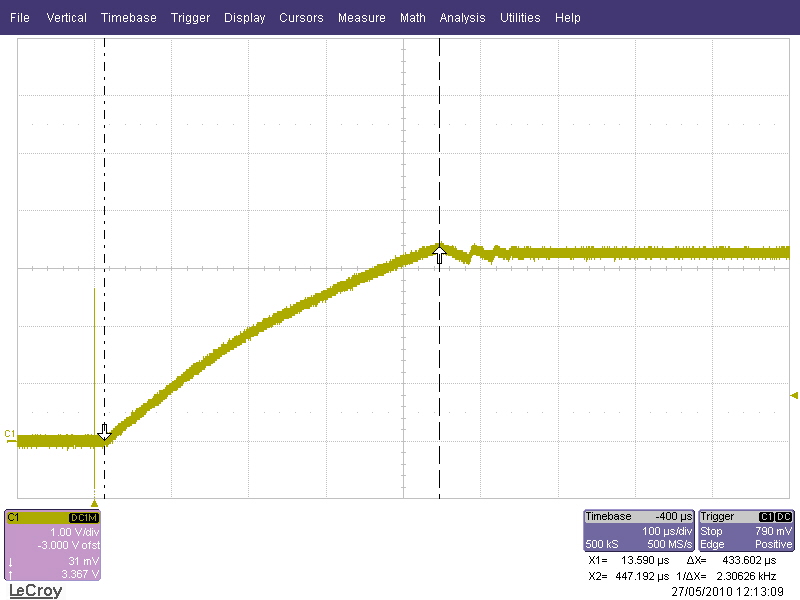Click the 500 MS/s sample rate
The height and width of the screenshot is (600, 800).
coord(670,544)
